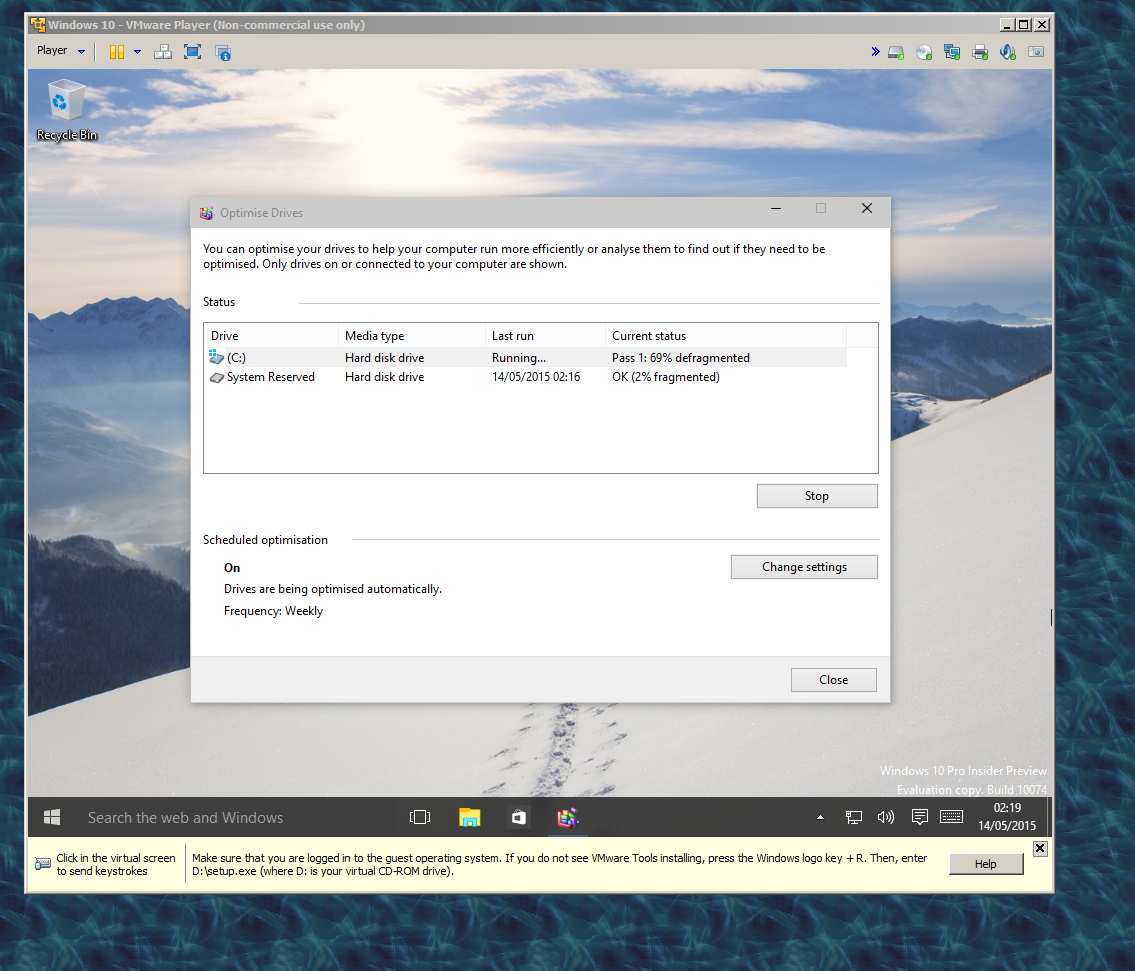Click the network adapter device icon
The width and height of the screenshot is (1135, 971).
952,52
